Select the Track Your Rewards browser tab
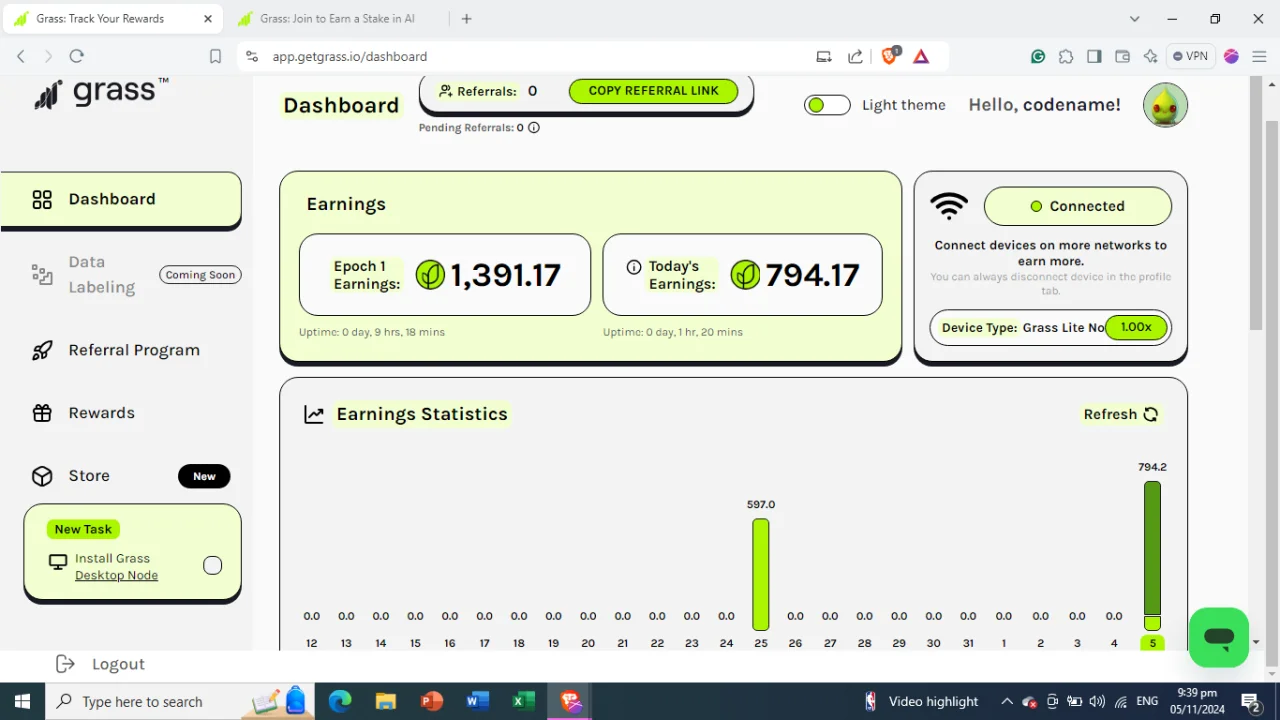1280x720 pixels. (100, 19)
